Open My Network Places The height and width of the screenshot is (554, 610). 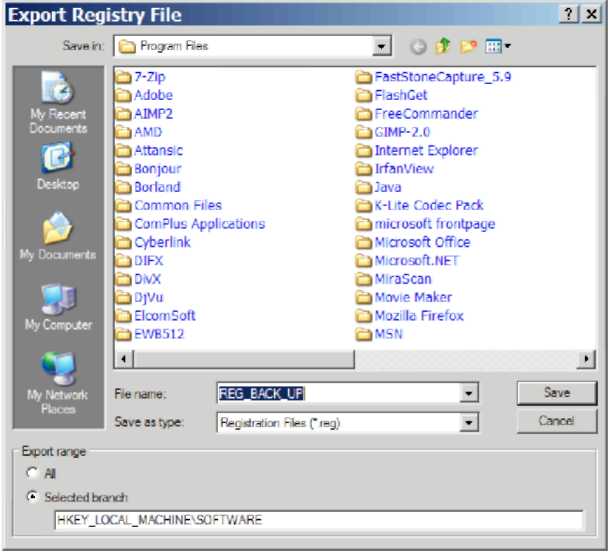58,383
